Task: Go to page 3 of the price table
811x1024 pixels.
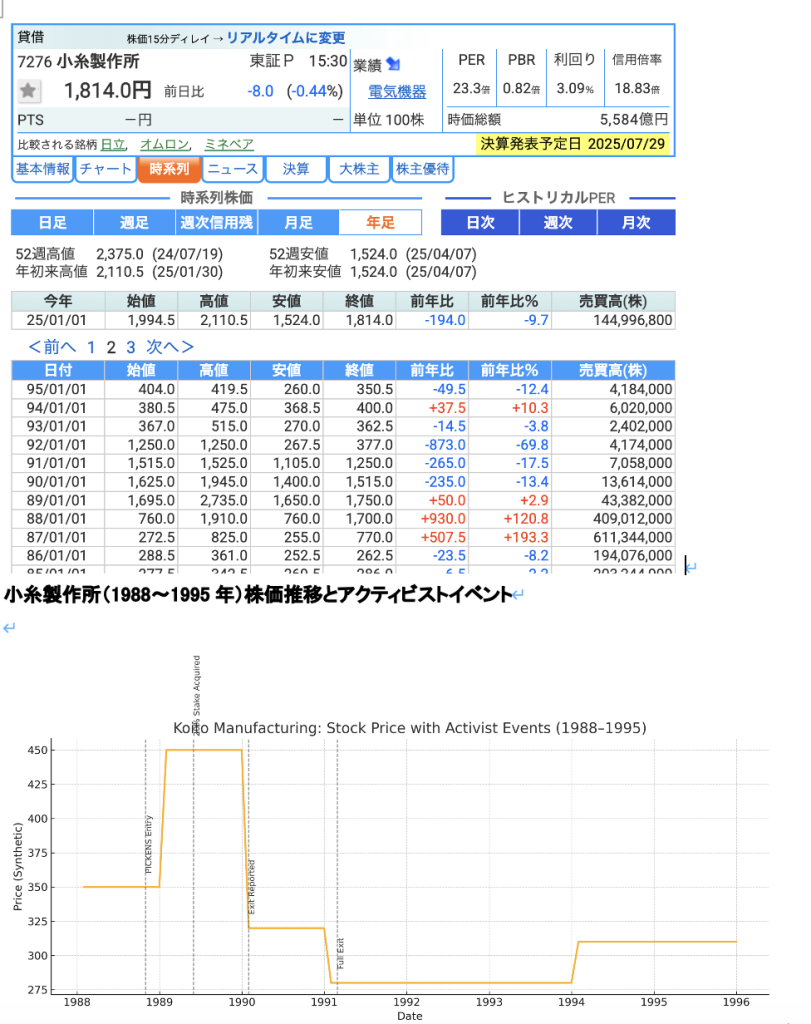Action: tap(130, 347)
